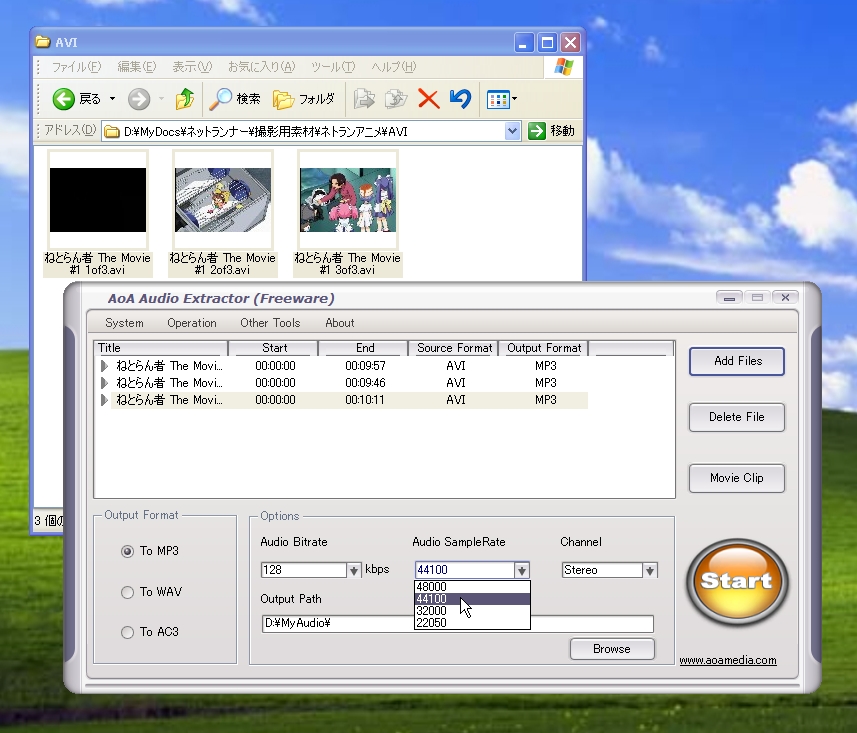Open the お気に入り(A) menu in Explorer
The width and height of the screenshot is (857, 733).
click(261, 67)
